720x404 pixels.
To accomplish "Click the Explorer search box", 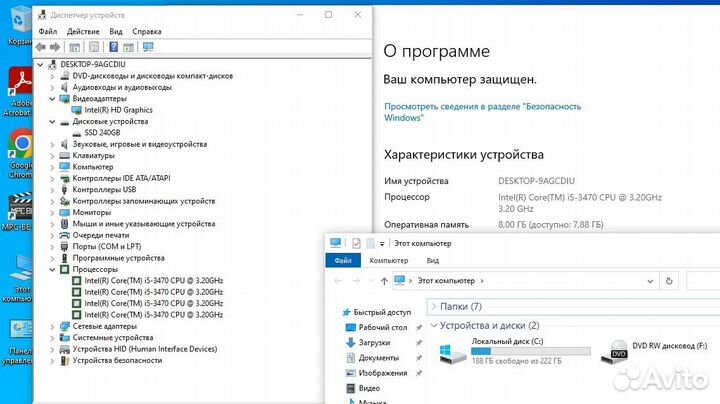I will [703, 281].
